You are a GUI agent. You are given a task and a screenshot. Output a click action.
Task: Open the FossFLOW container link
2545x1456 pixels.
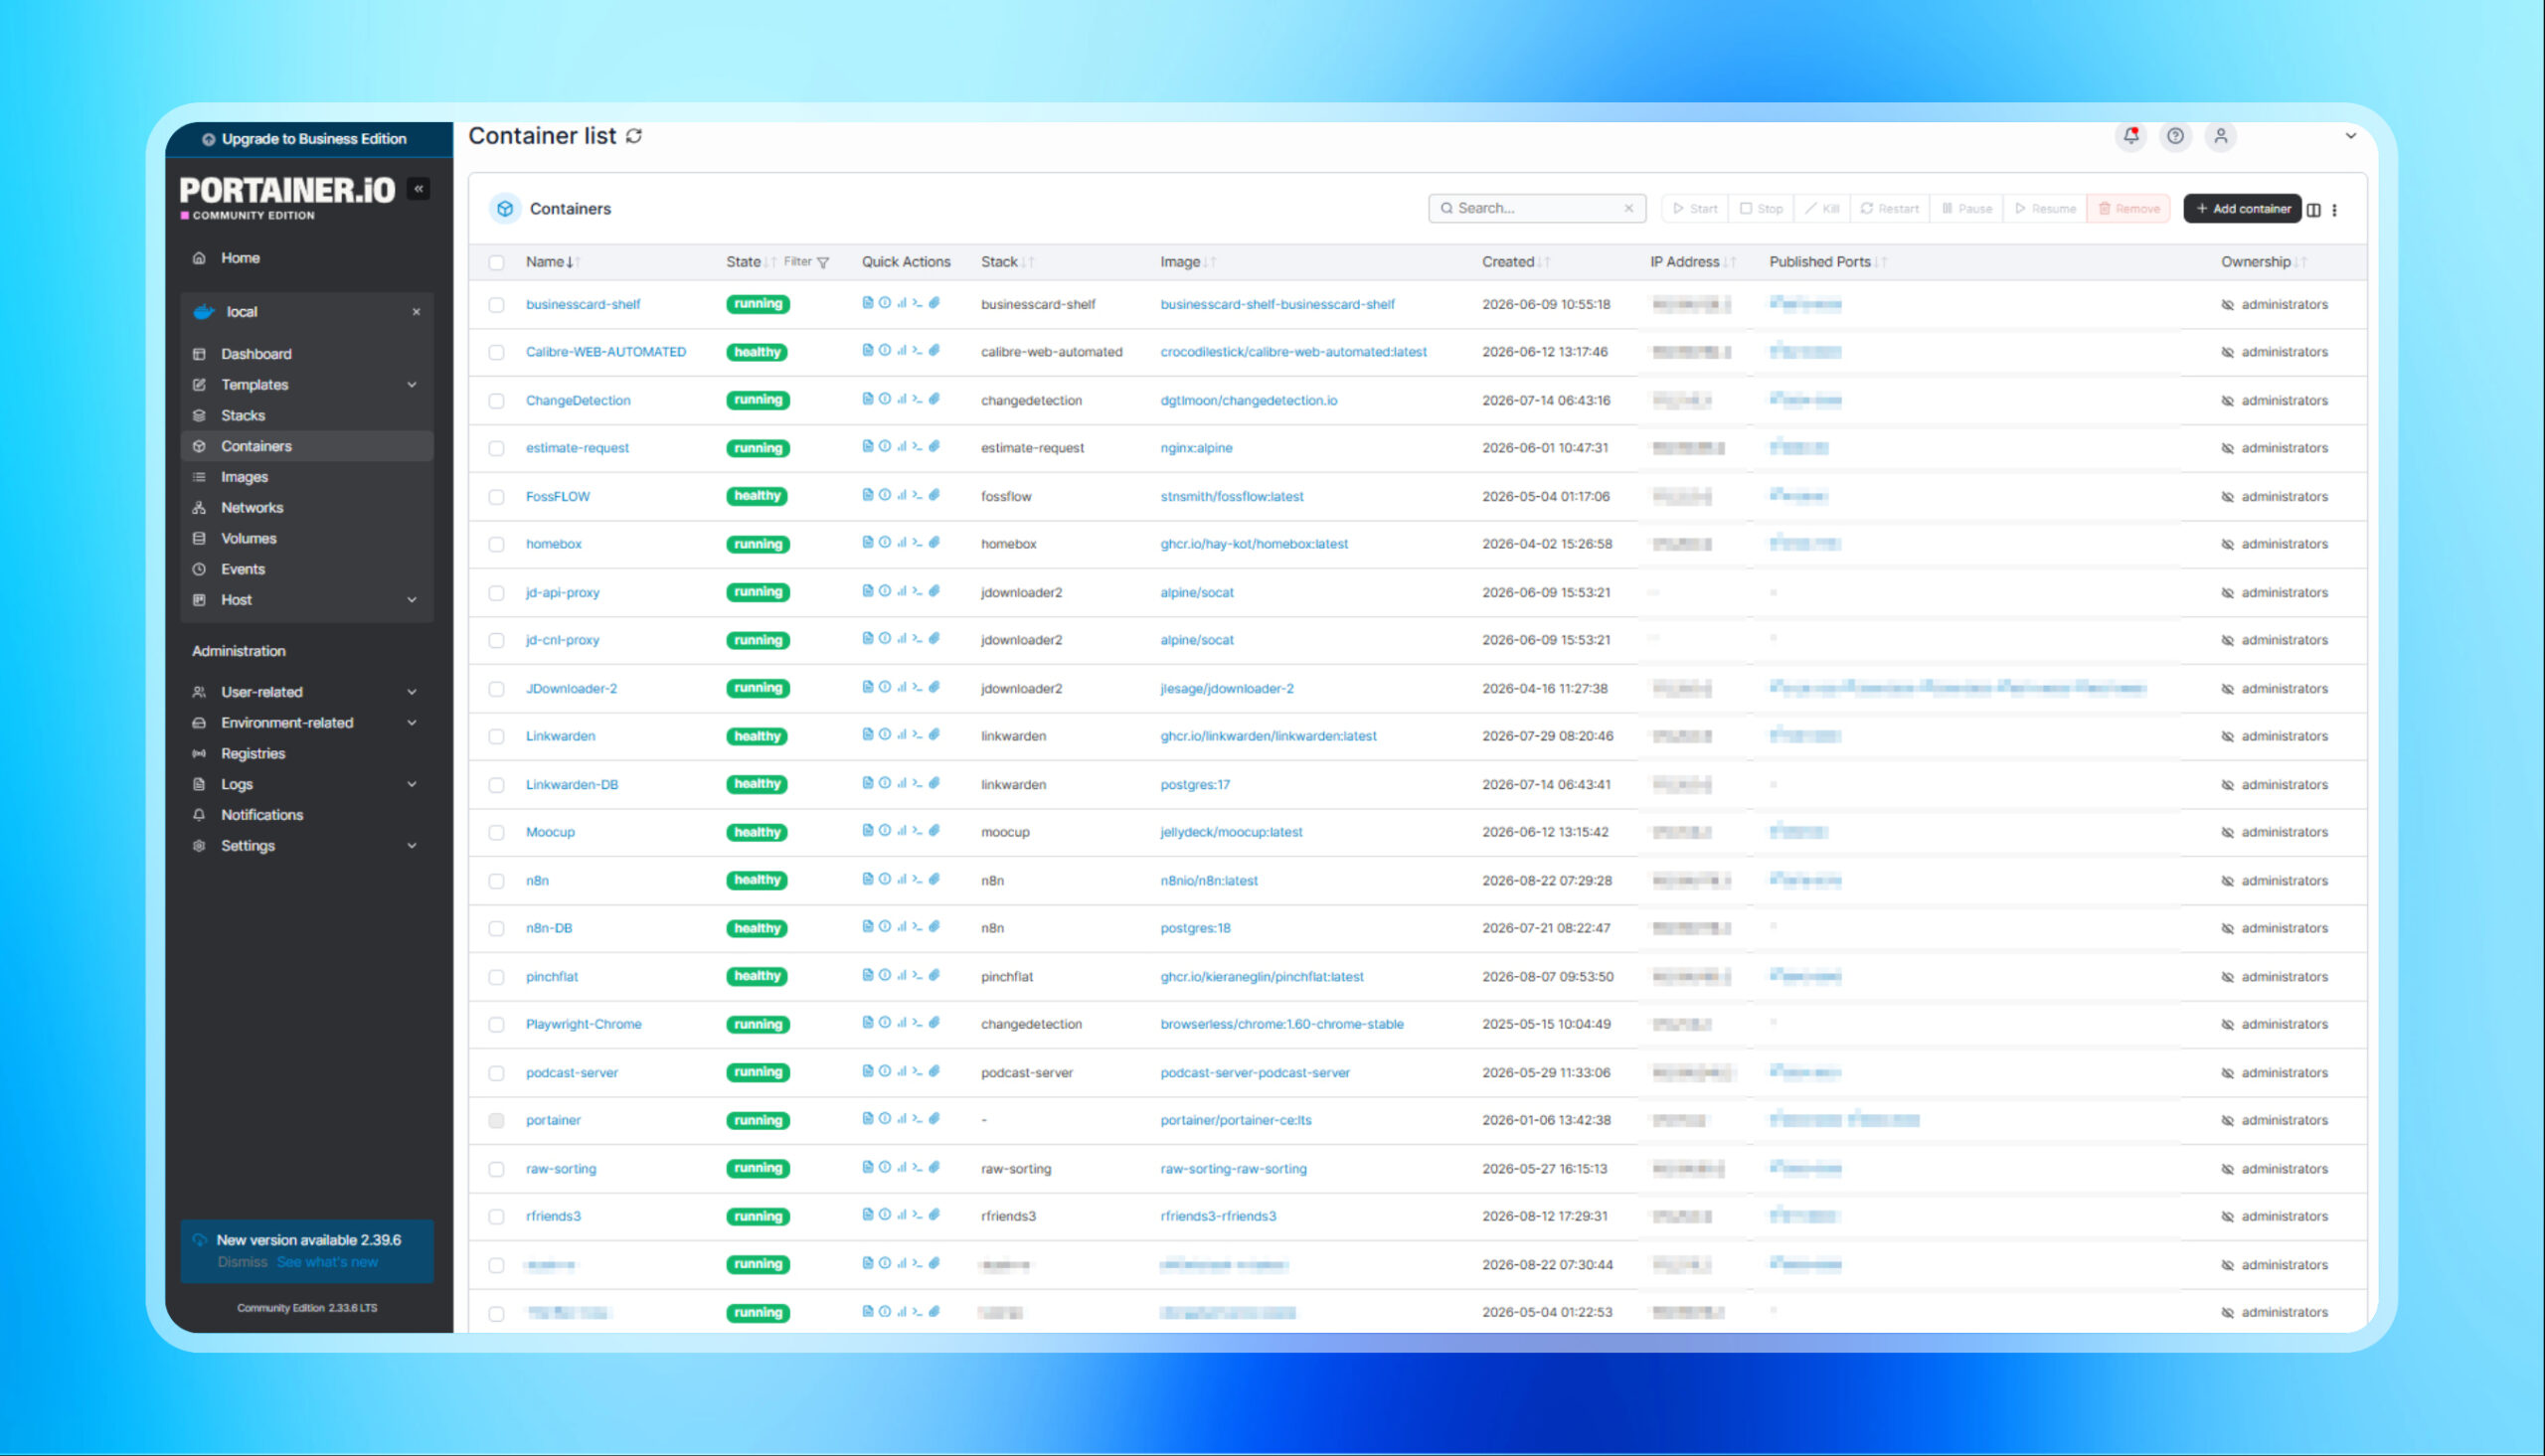[x=558, y=496]
